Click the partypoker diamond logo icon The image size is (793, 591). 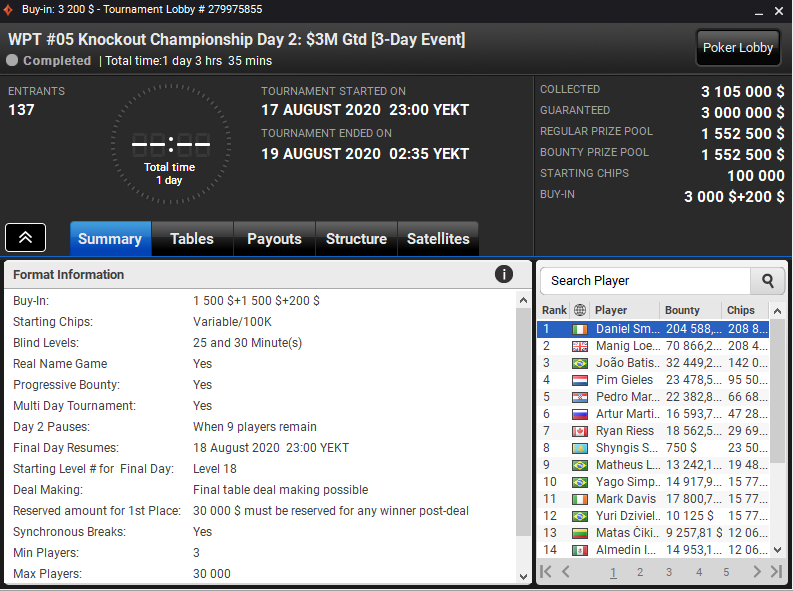coord(8,10)
